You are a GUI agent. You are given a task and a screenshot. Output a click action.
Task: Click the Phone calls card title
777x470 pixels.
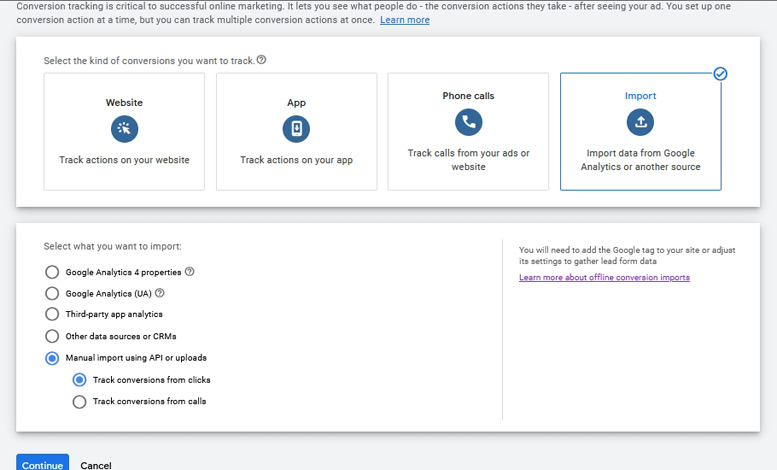click(x=468, y=96)
